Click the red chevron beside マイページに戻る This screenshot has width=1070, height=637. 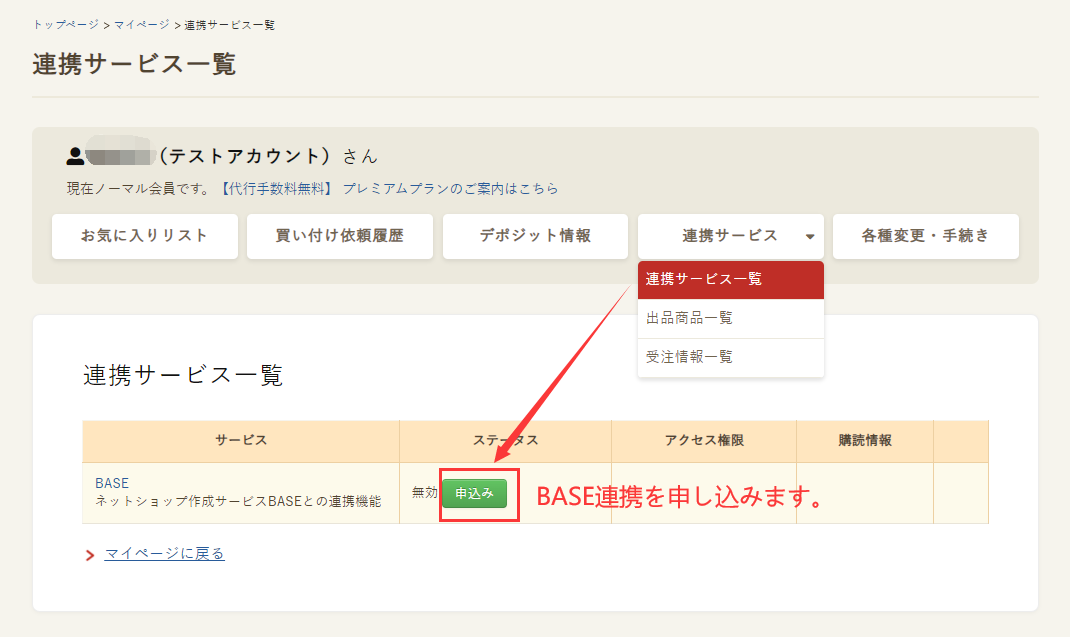pyautogui.click(x=88, y=554)
